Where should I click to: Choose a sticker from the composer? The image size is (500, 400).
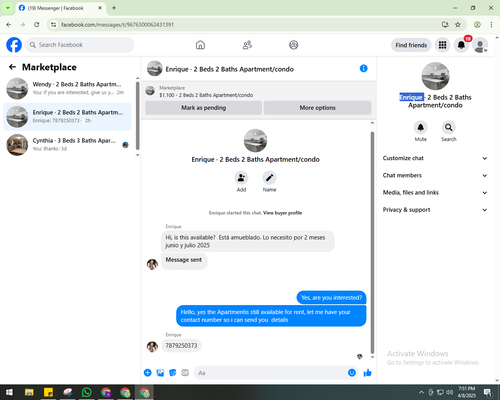[x=173, y=373]
